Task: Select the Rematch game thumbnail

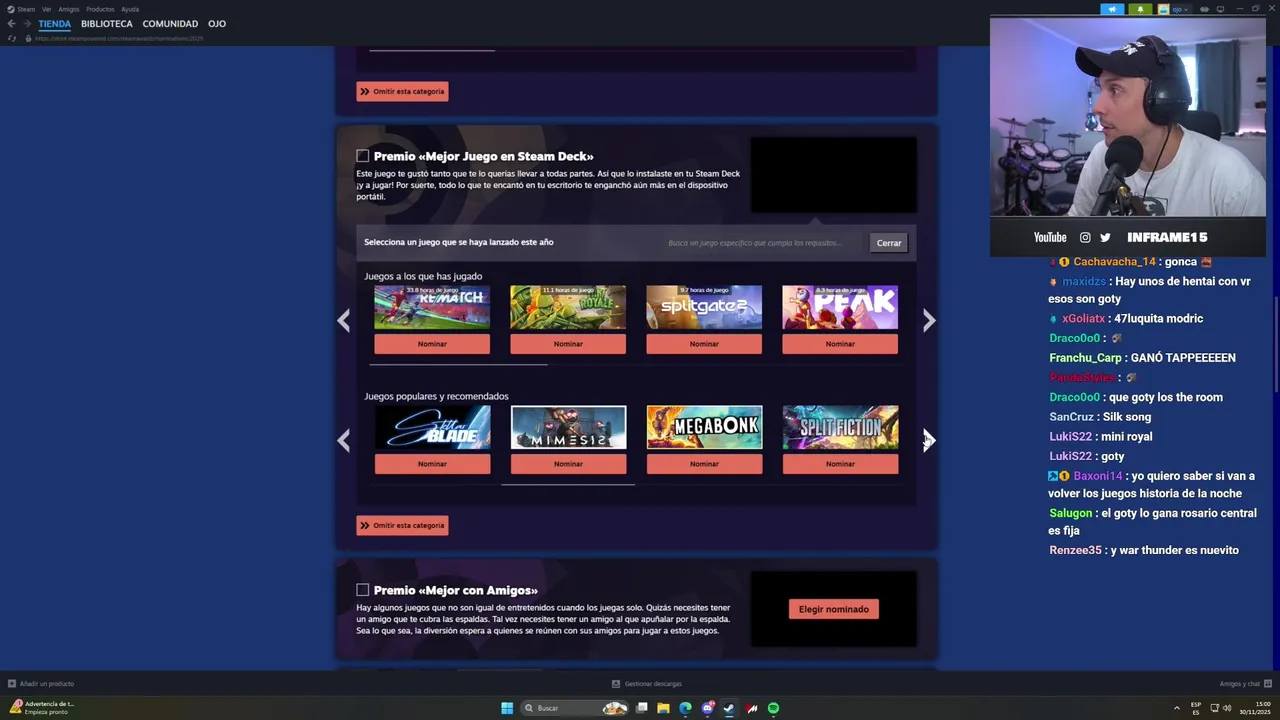Action: click(432, 307)
